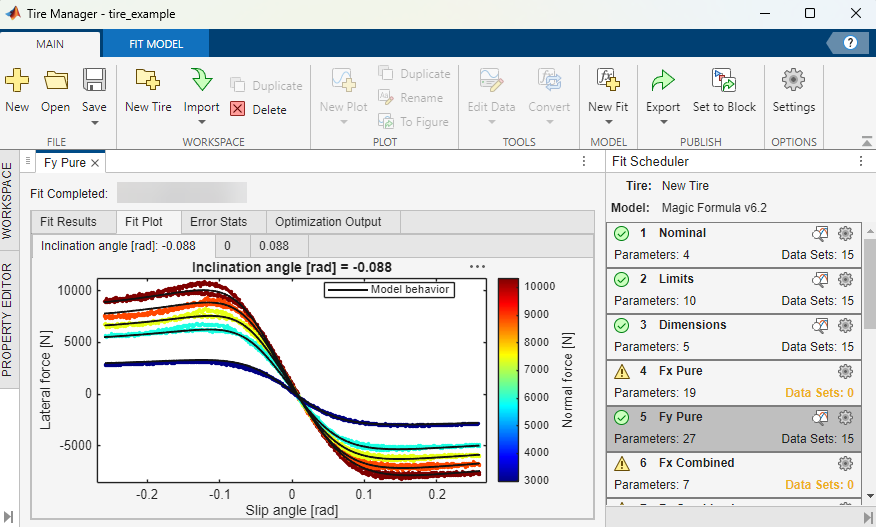The height and width of the screenshot is (527, 876).
Task: Click the Open folder icon
Action: 56,81
